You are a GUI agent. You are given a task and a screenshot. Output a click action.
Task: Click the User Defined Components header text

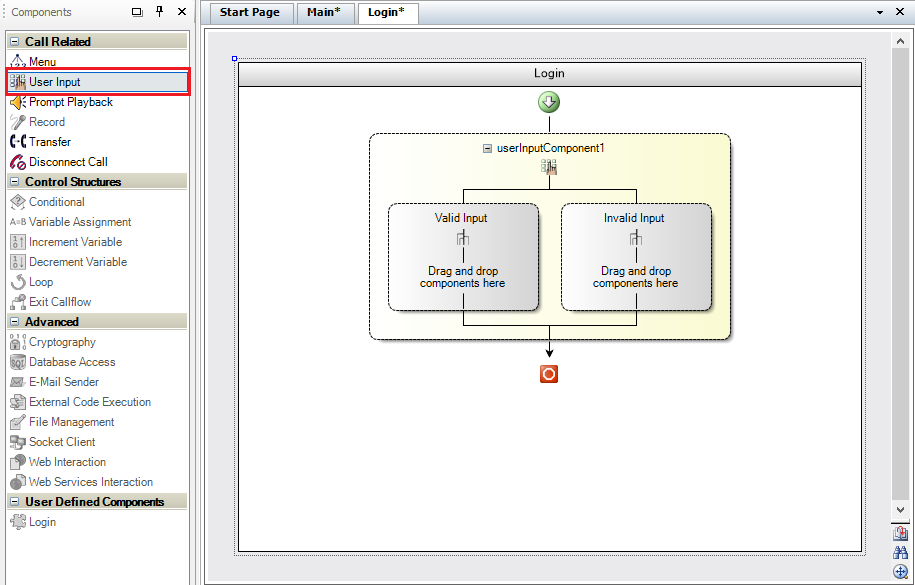click(95, 502)
